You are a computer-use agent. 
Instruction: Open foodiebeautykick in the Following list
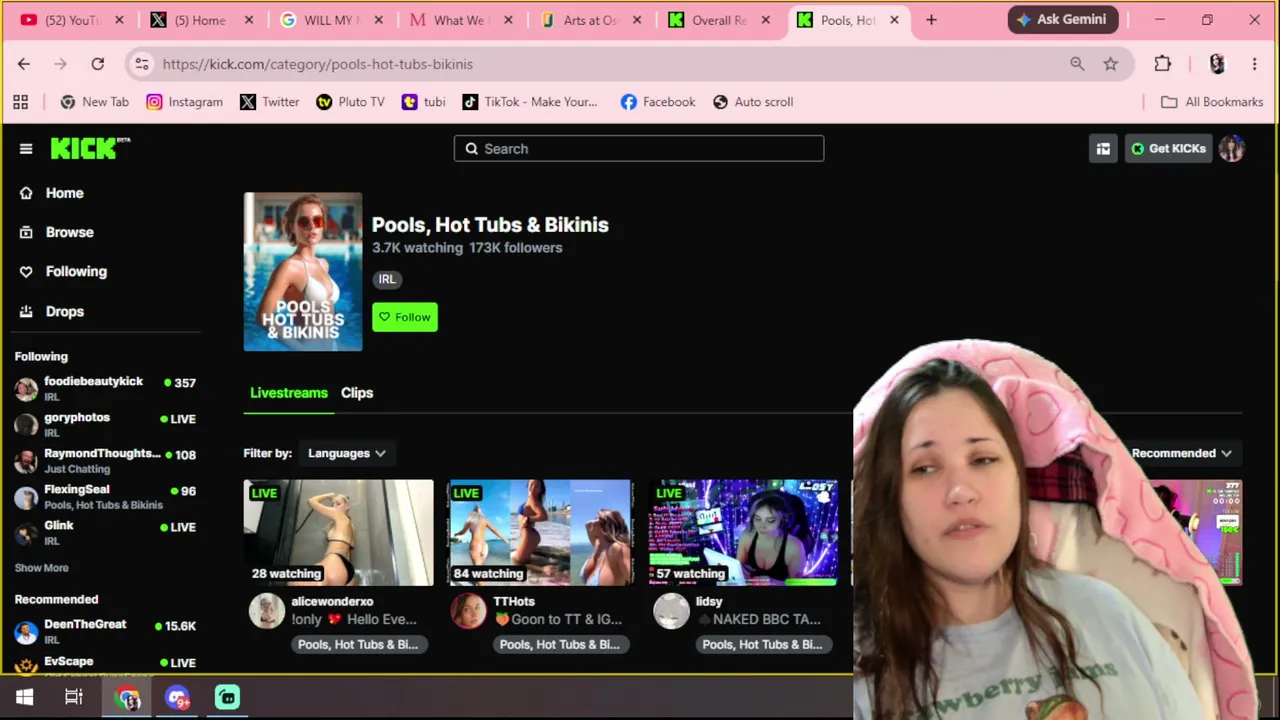coord(105,388)
